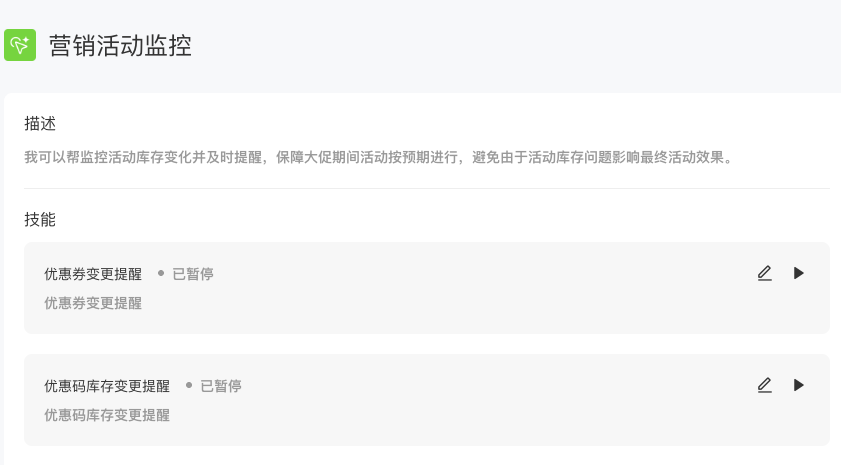
Task: Click the divider line below the description
Action: pos(427,188)
